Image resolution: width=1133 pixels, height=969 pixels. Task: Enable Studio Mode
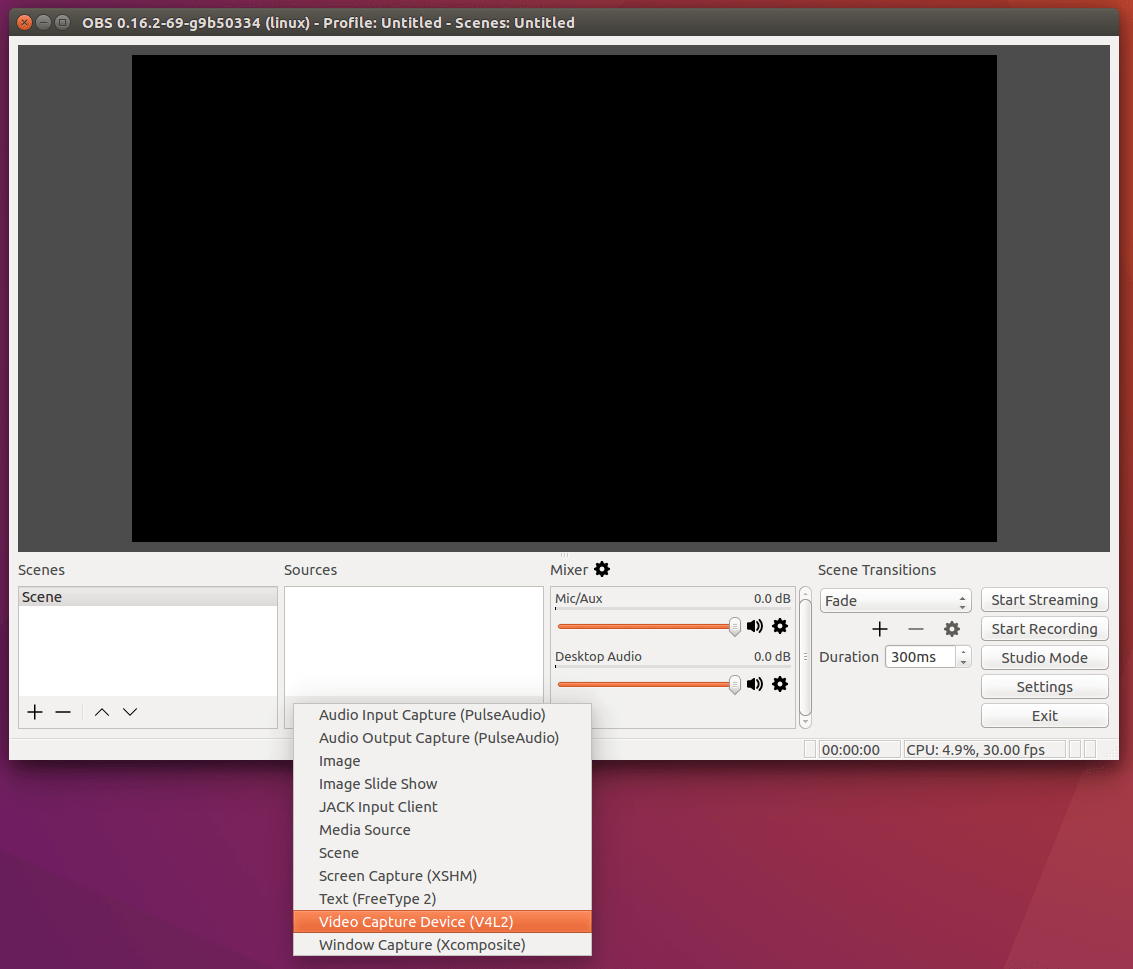point(1044,657)
